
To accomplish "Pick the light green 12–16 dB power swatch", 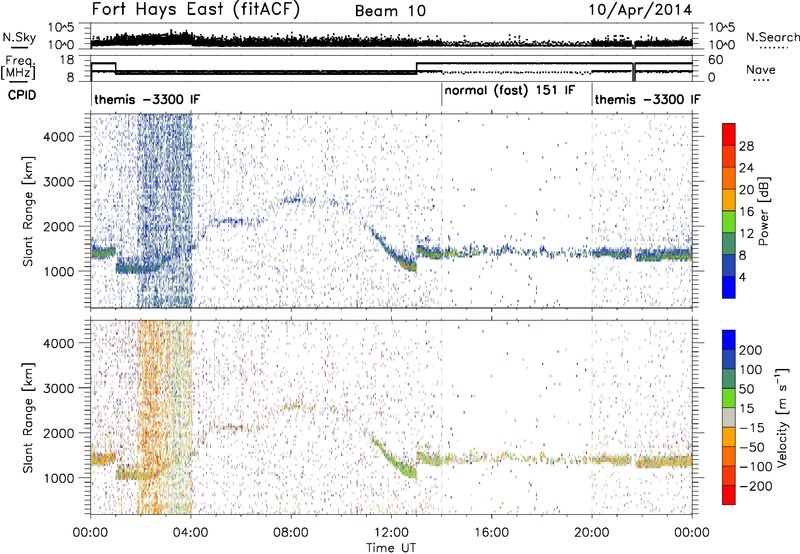I will coord(729,222).
